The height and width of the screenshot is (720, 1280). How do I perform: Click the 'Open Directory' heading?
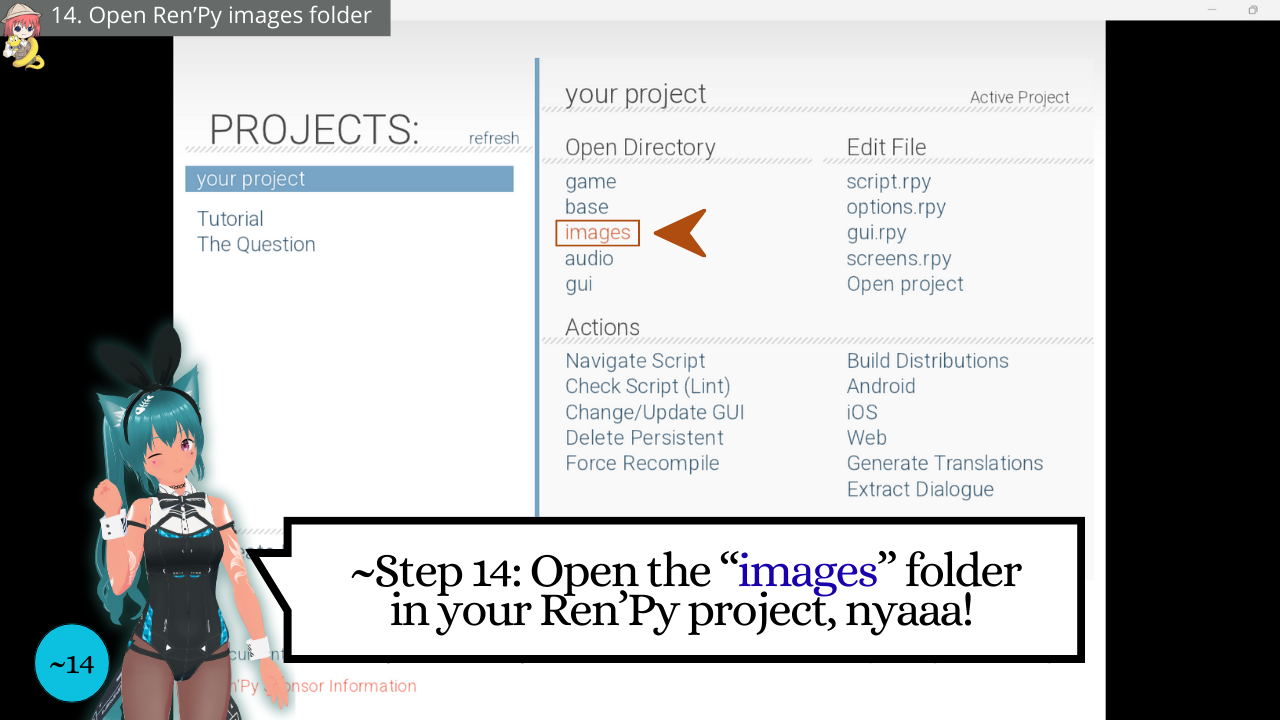[640, 147]
